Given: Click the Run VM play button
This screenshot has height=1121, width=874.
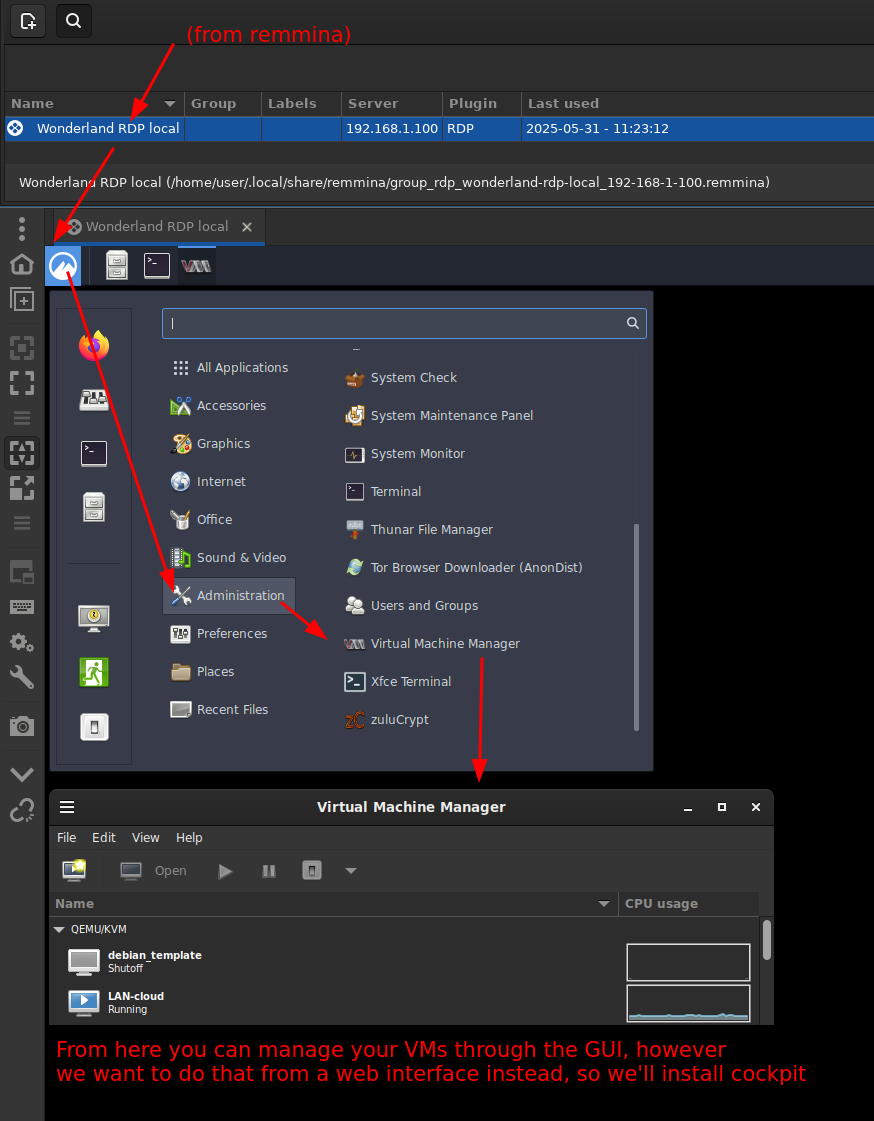Looking at the screenshot, I should point(225,871).
